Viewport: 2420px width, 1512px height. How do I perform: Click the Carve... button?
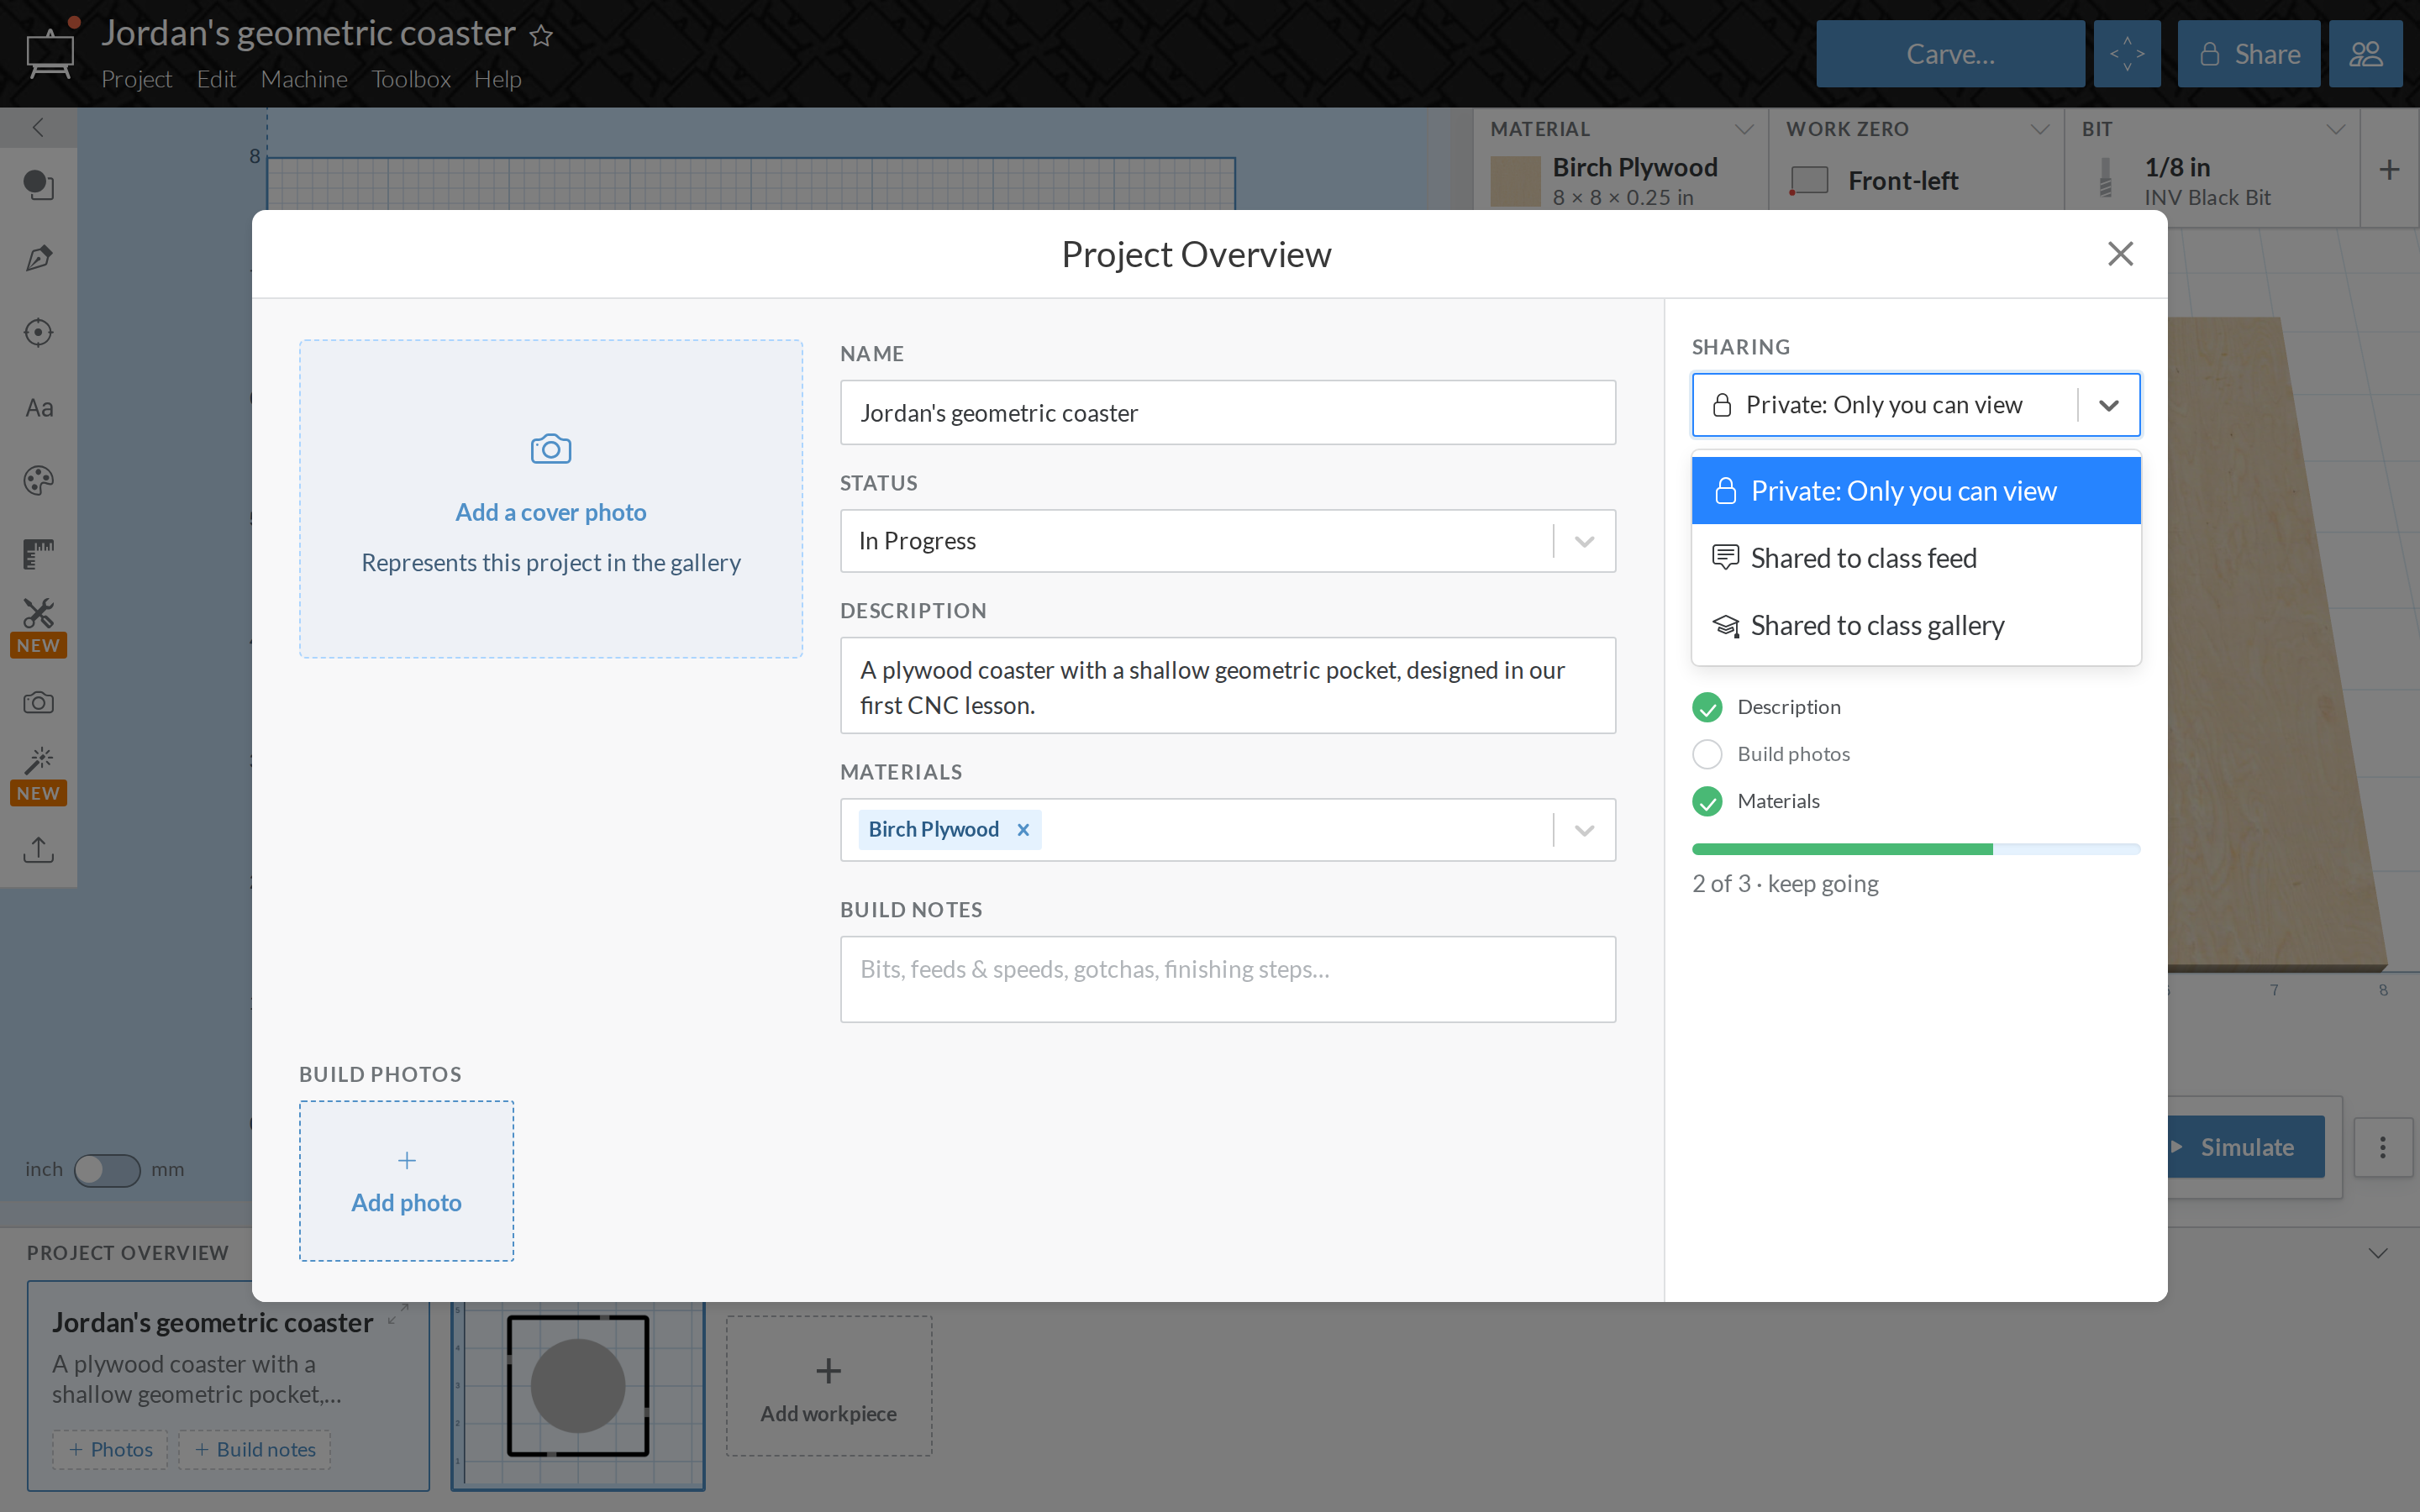(x=1950, y=54)
